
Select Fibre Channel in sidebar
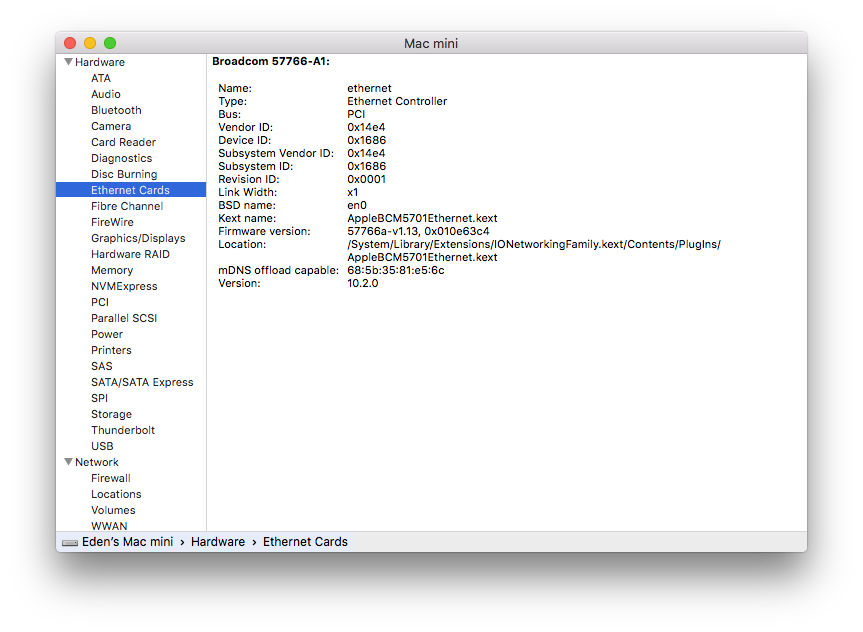(x=127, y=206)
